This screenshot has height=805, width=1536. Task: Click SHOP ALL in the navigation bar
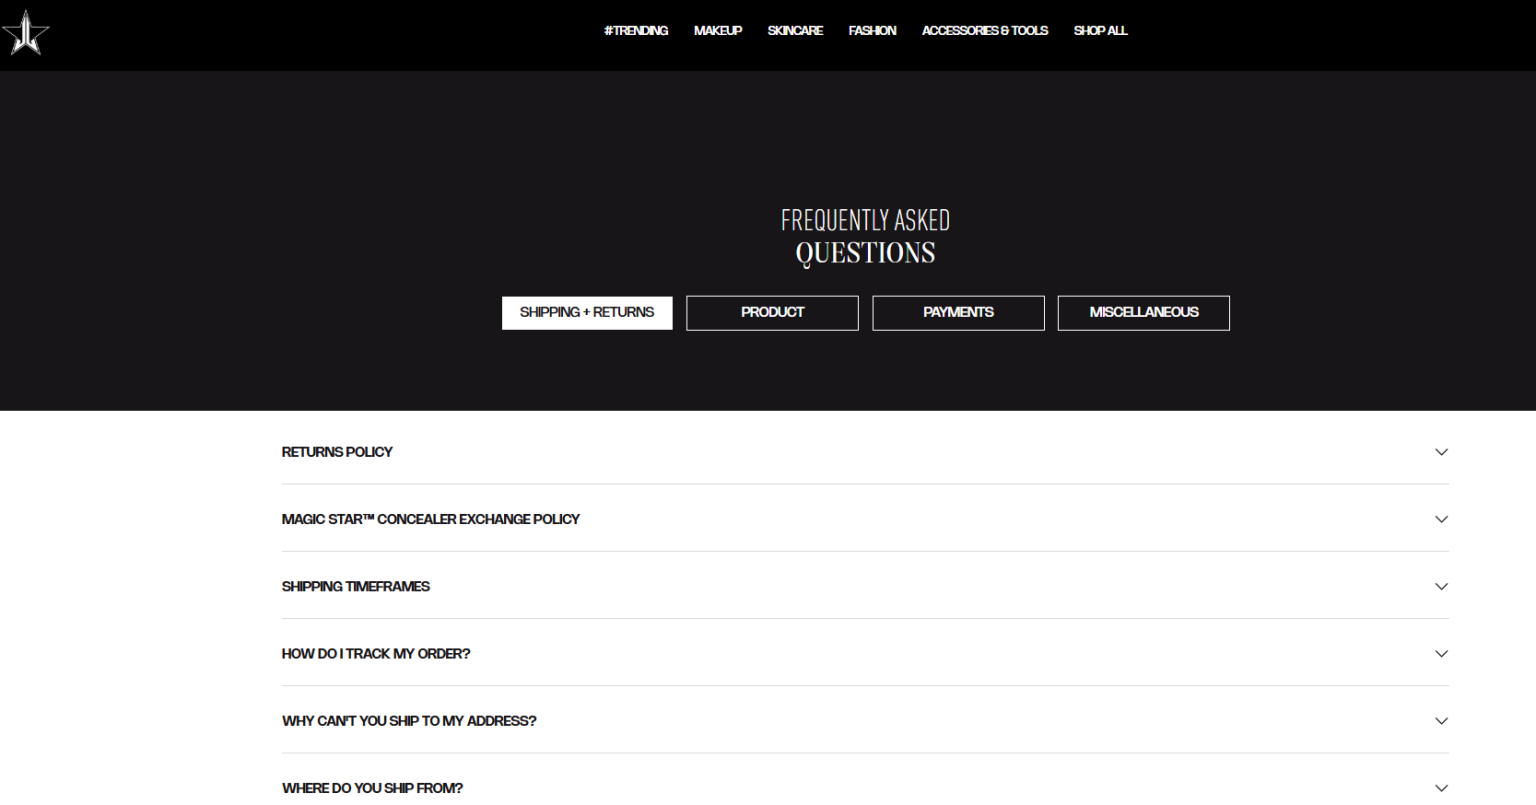tap(1100, 31)
